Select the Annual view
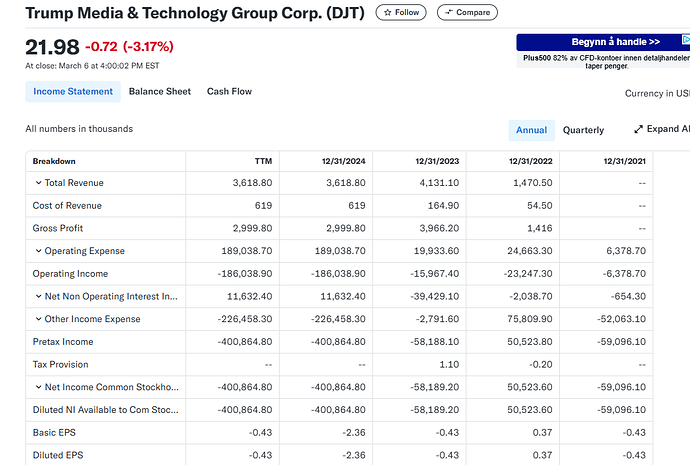Image resolution: width=690 pixels, height=465 pixels. (532, 130)
